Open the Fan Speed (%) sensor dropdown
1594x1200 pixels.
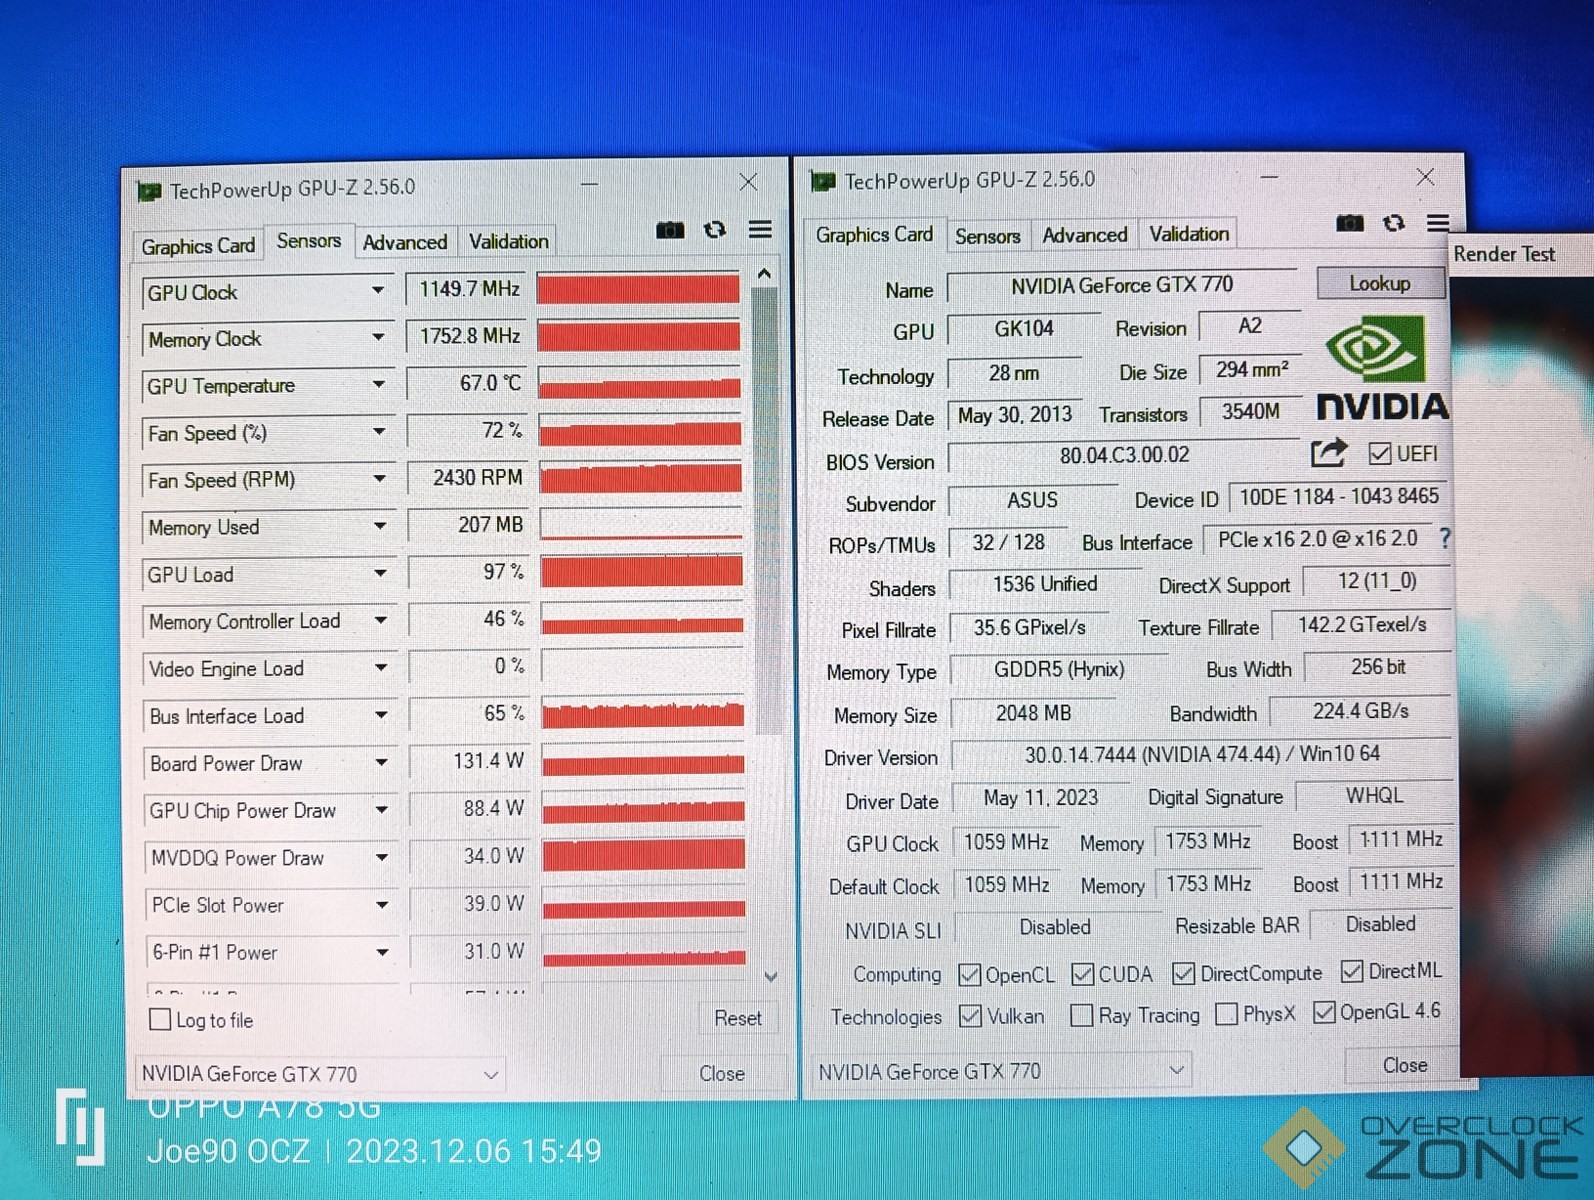379,432
